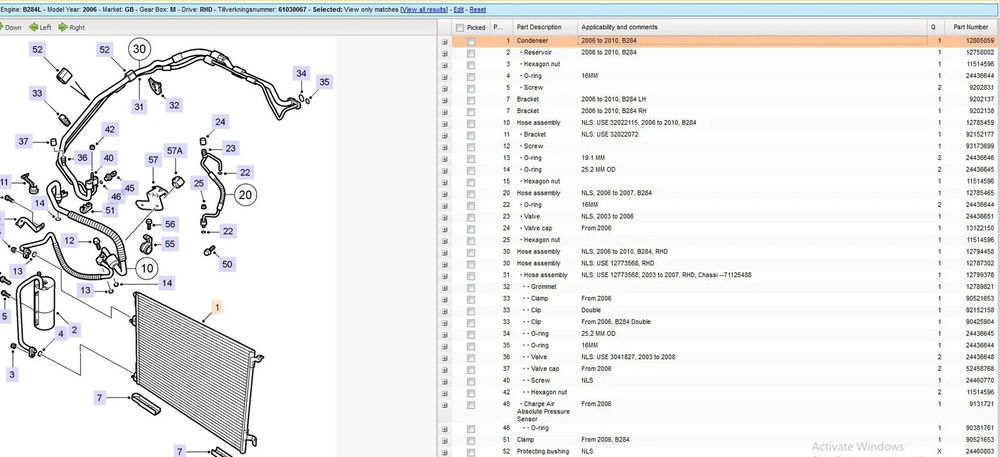Click callout 30 circle on the diagram
1000x457 pixels.
[x=140, y=49]
